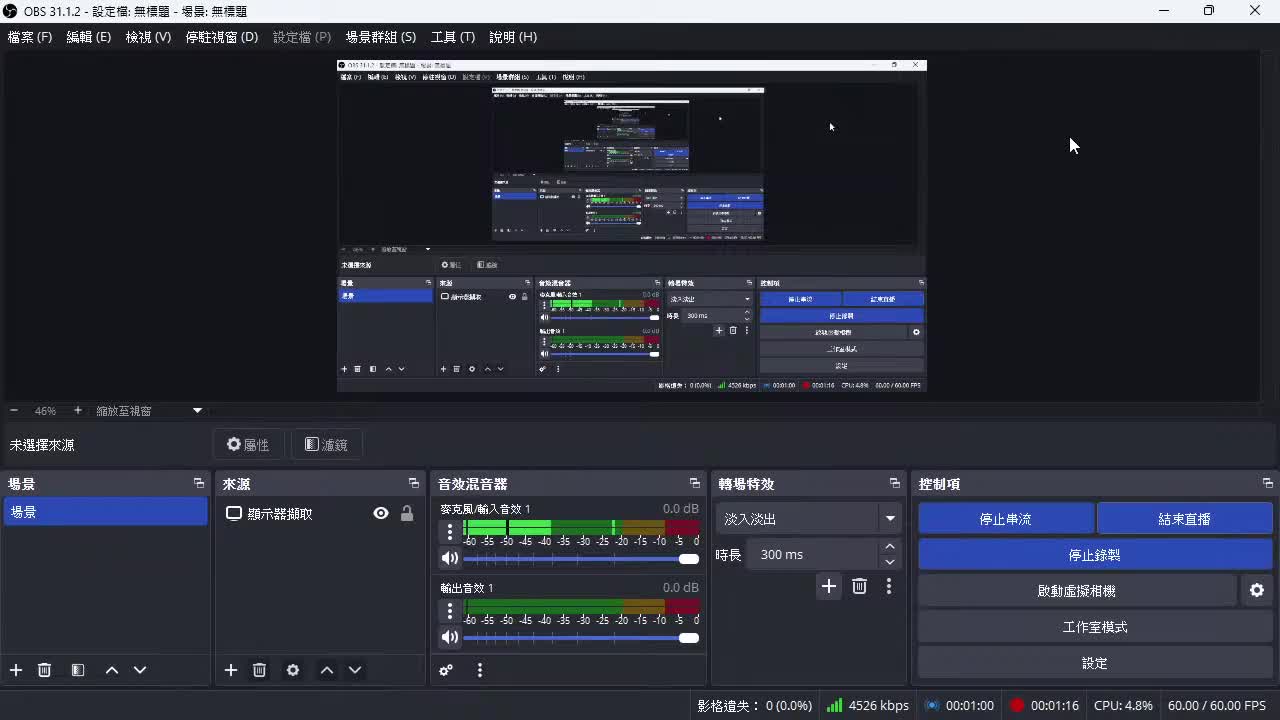Move scene down arrow in the 場景 panel
The image size is (1280, 720).
point(140,670)
